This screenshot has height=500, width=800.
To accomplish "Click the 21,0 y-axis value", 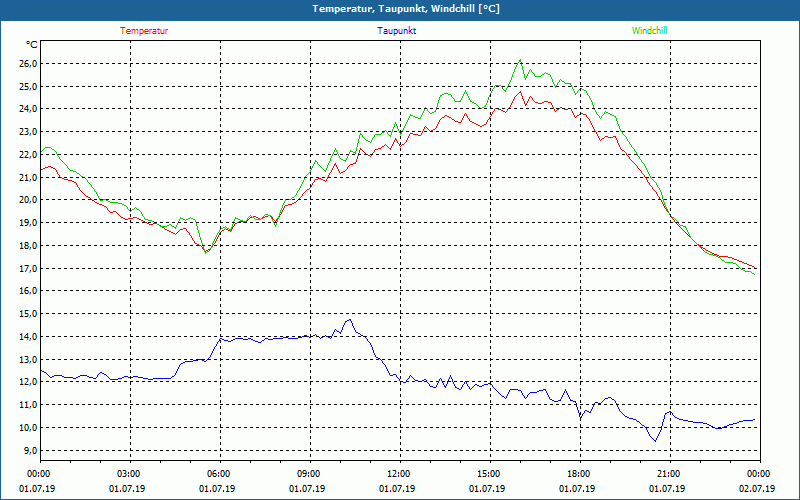I will click(28, 178).
